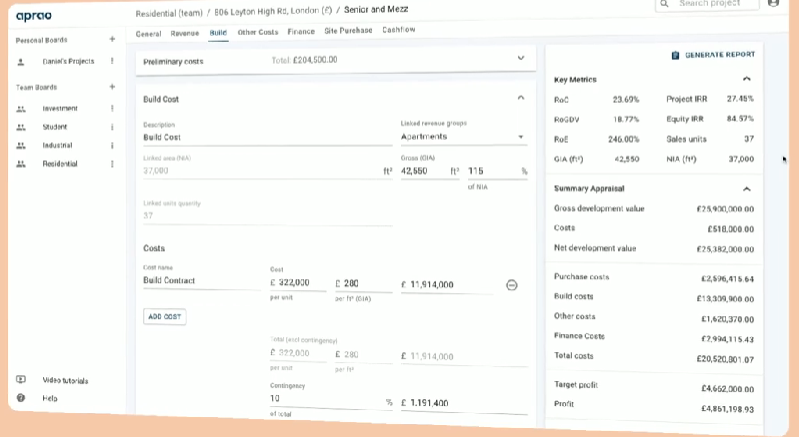The width and height of the screenshot is (799, 437).
Task: Click the add Personal Boards plus icon
Action: click(x=112, y=40)
